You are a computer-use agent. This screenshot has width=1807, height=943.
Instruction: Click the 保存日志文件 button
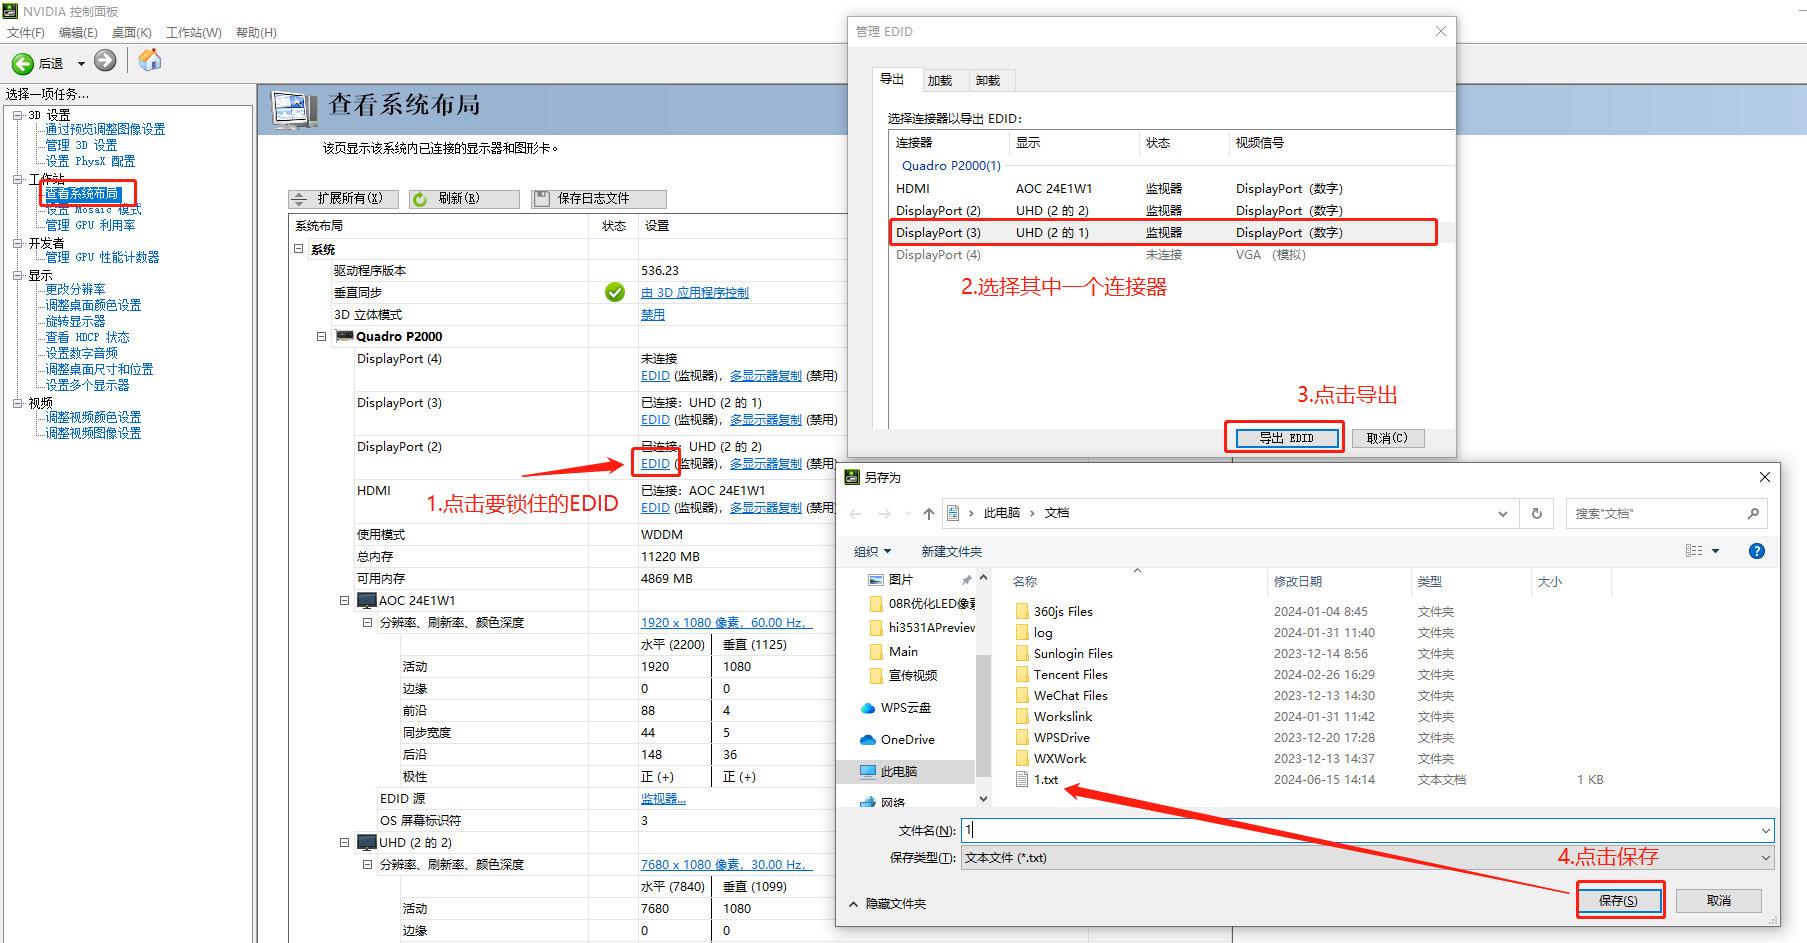(599, 199)
